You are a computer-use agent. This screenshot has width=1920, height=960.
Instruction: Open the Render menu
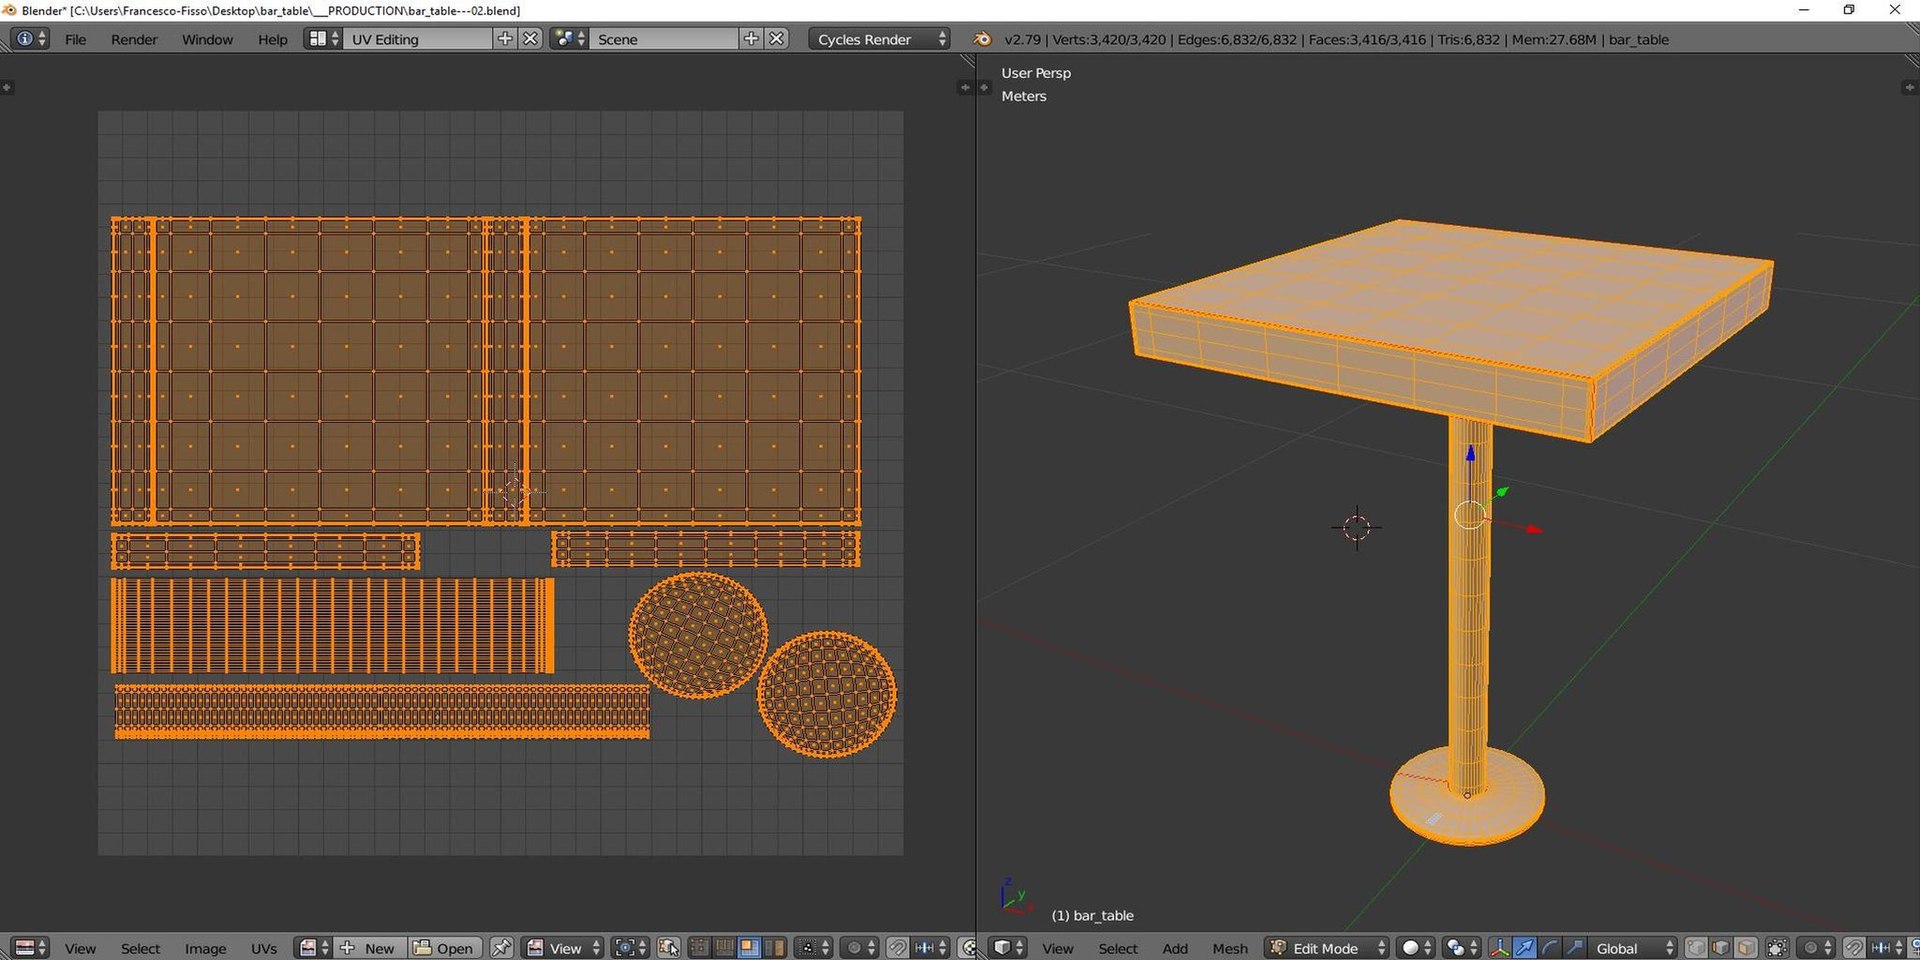click(134, 39)
